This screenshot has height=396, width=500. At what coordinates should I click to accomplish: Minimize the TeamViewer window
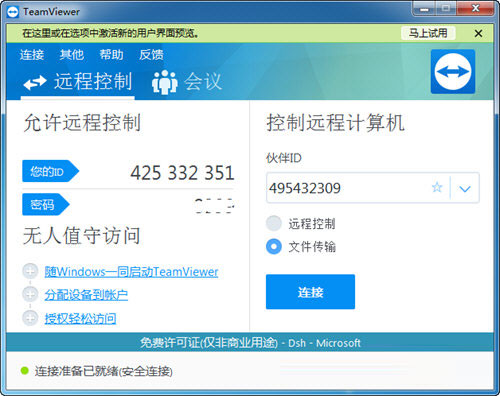click(x=424, y=8)
